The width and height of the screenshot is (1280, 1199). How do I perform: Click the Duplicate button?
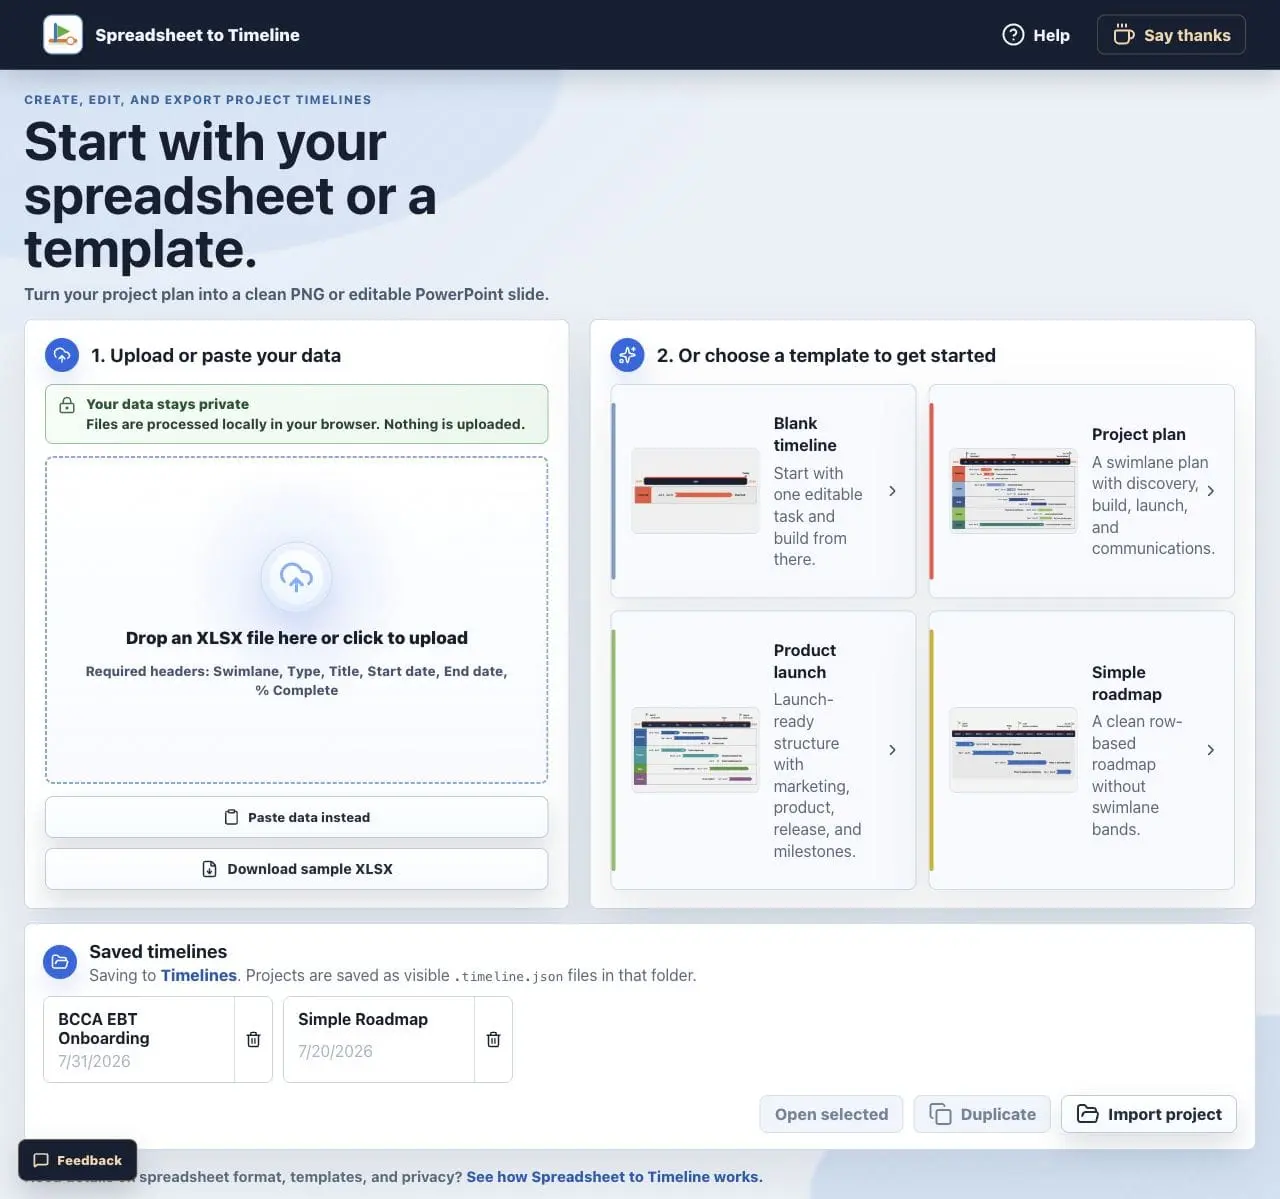click(982, 1114)
